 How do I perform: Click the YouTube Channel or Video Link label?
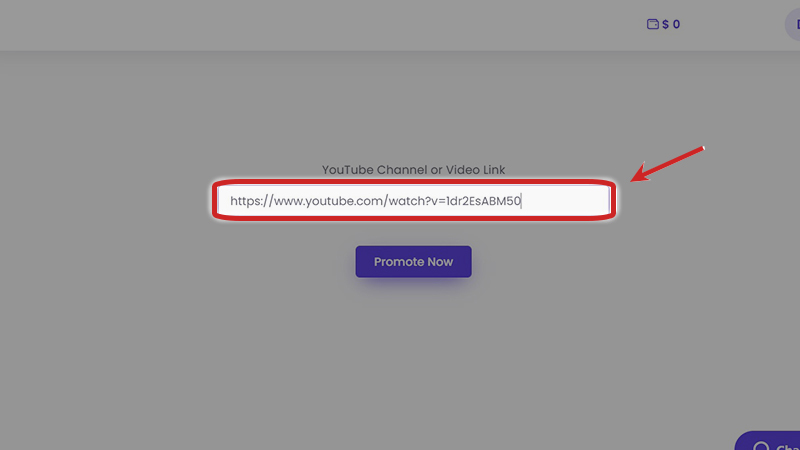click(413, 170)
